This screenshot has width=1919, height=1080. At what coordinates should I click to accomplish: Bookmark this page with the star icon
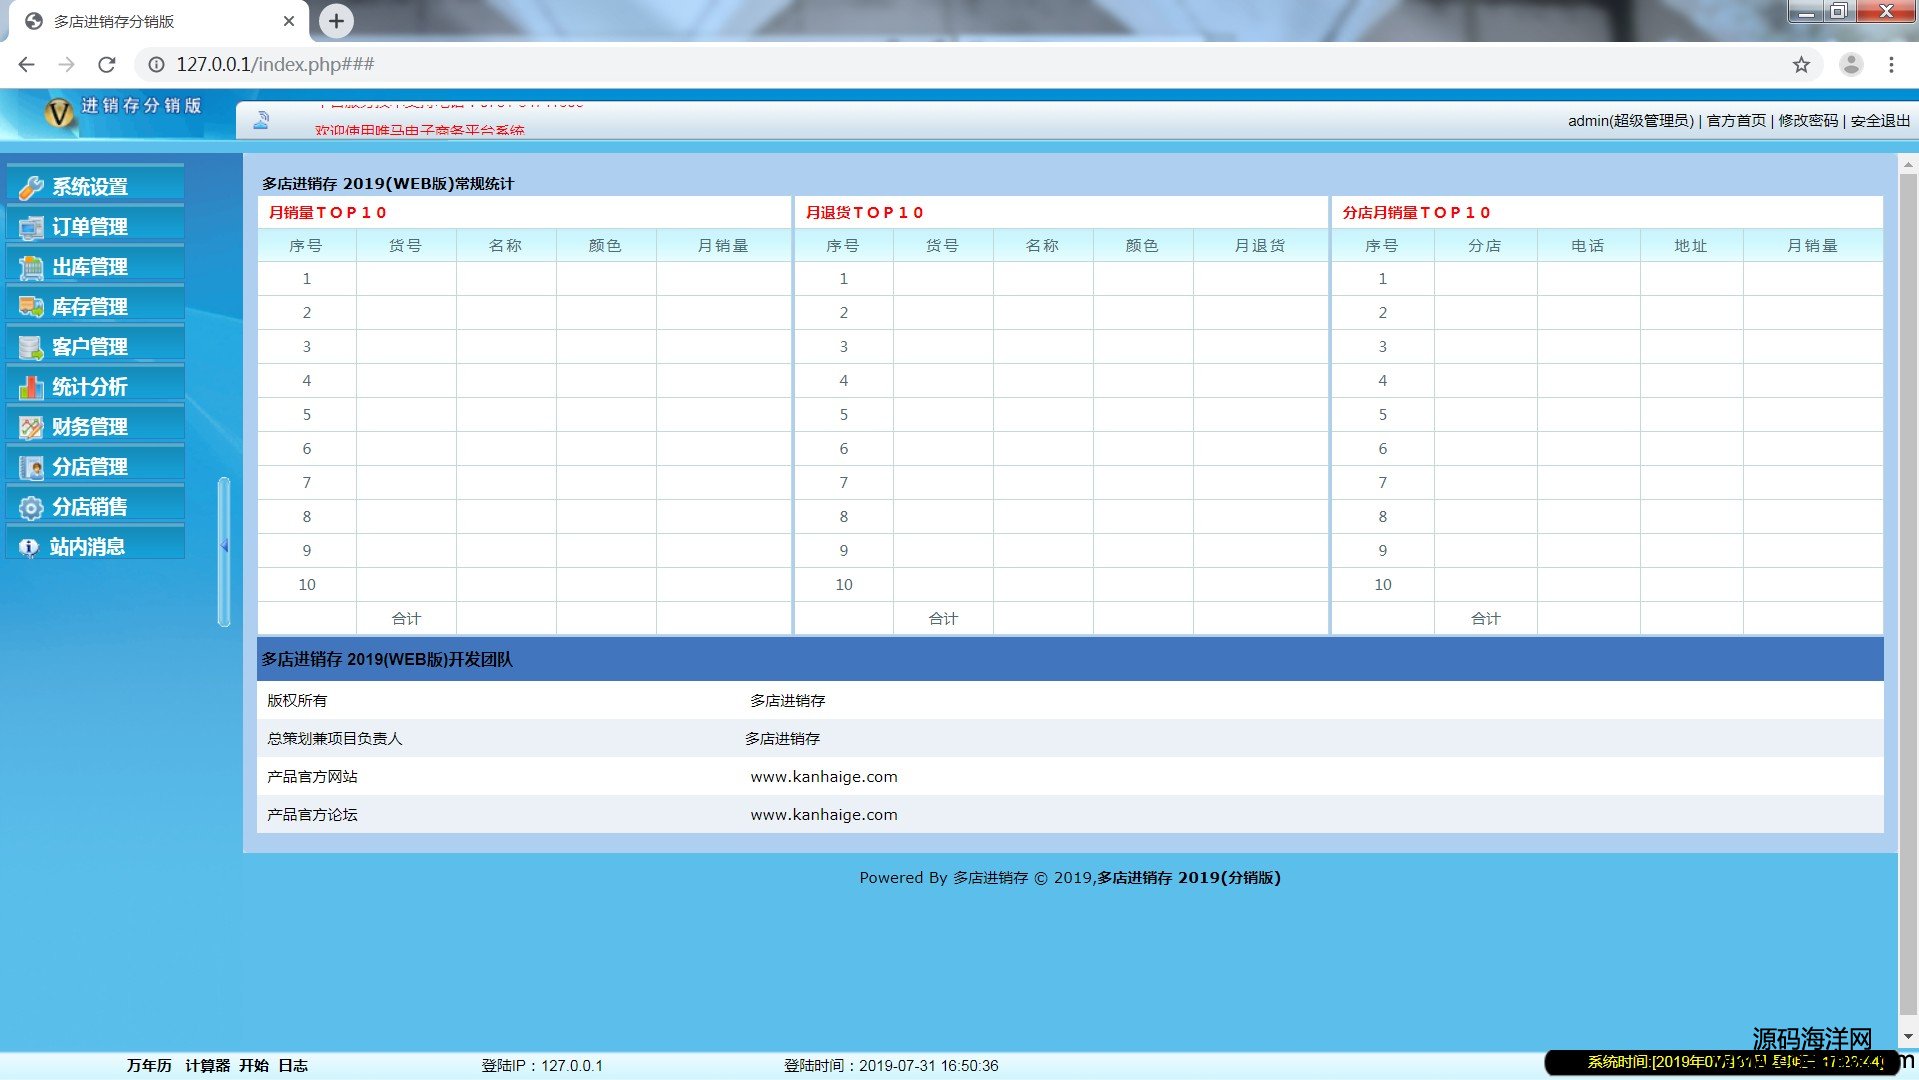(x=1801, y=65)
